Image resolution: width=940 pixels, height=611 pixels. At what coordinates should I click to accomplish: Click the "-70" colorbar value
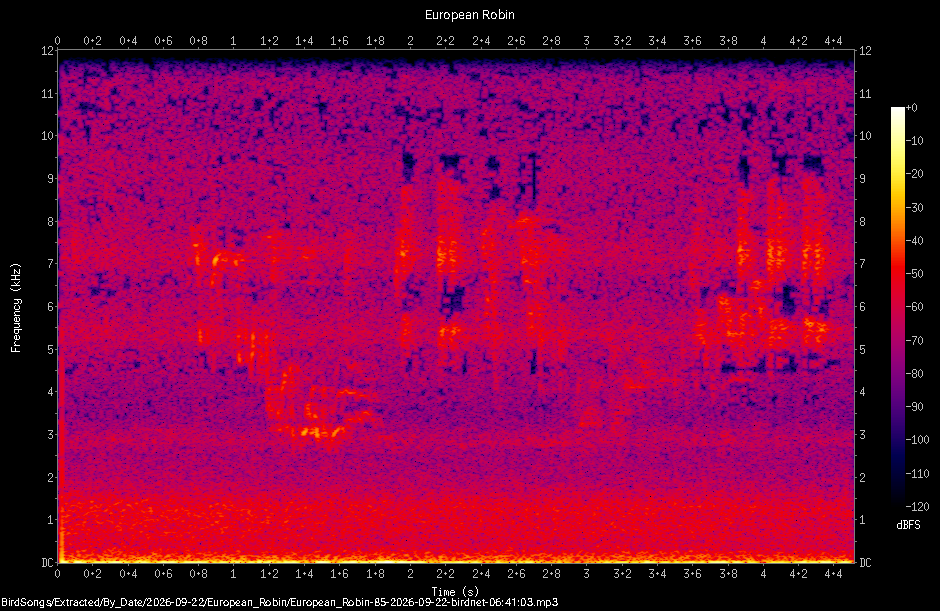point(914,340)
